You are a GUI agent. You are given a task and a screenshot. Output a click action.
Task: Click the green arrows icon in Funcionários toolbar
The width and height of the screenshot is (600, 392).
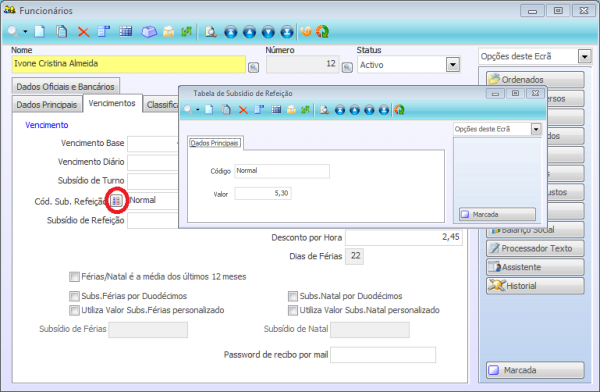point(186,32)
